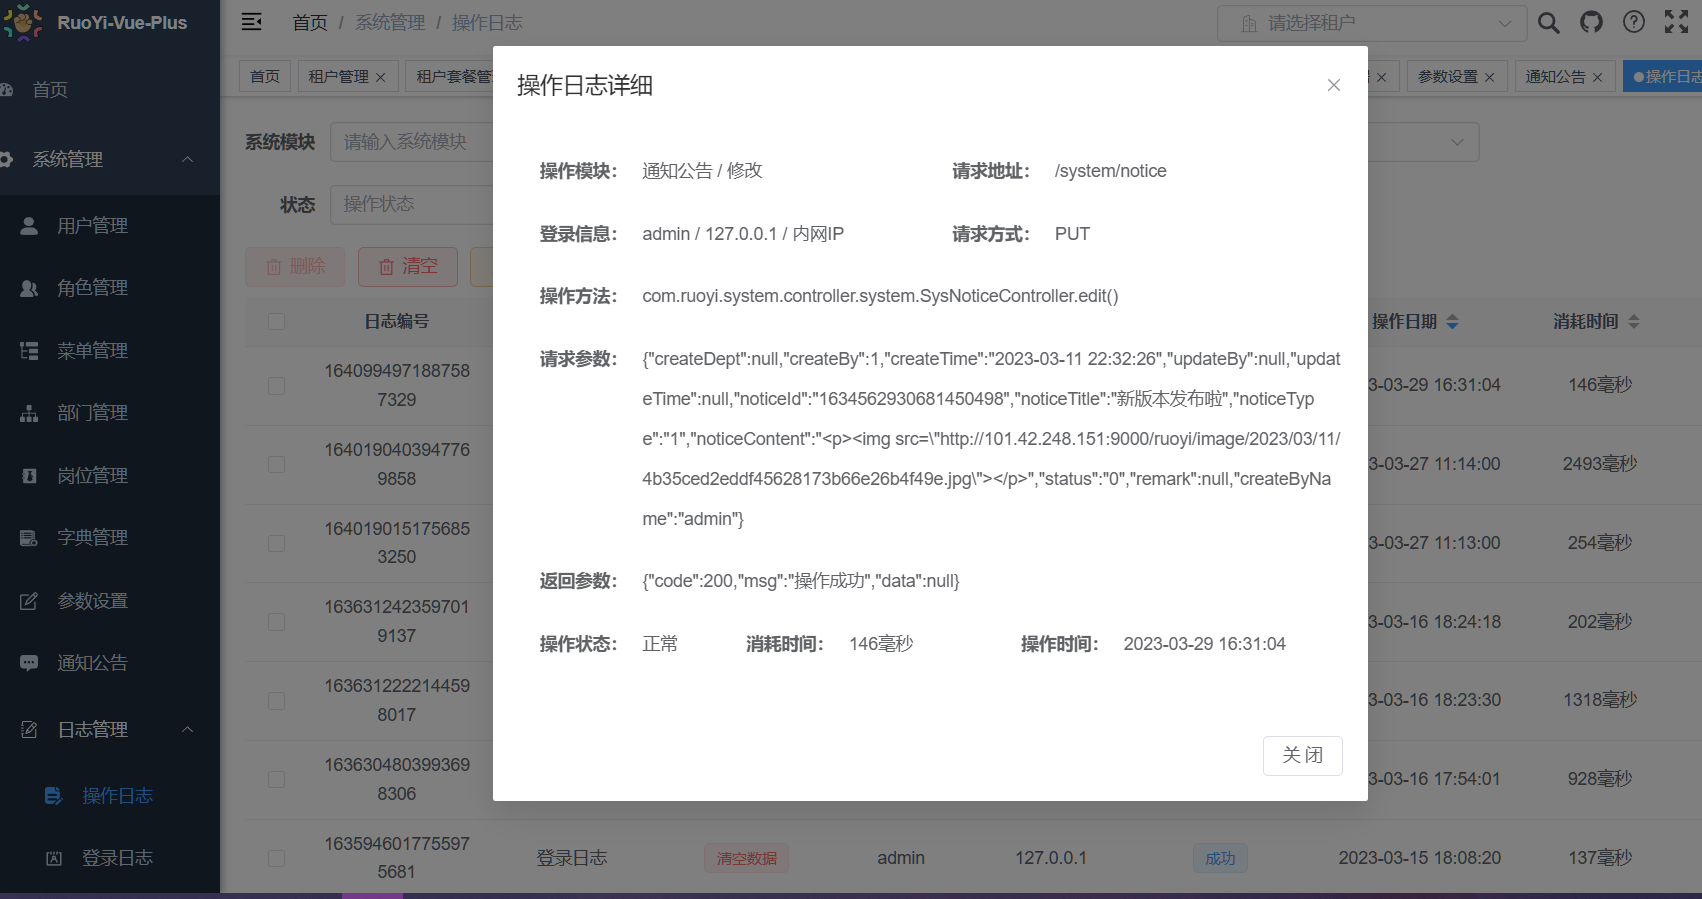This screenshot has height=899, width=1702.
Task: Open the help document question icon
Action: click(1634, 22)
